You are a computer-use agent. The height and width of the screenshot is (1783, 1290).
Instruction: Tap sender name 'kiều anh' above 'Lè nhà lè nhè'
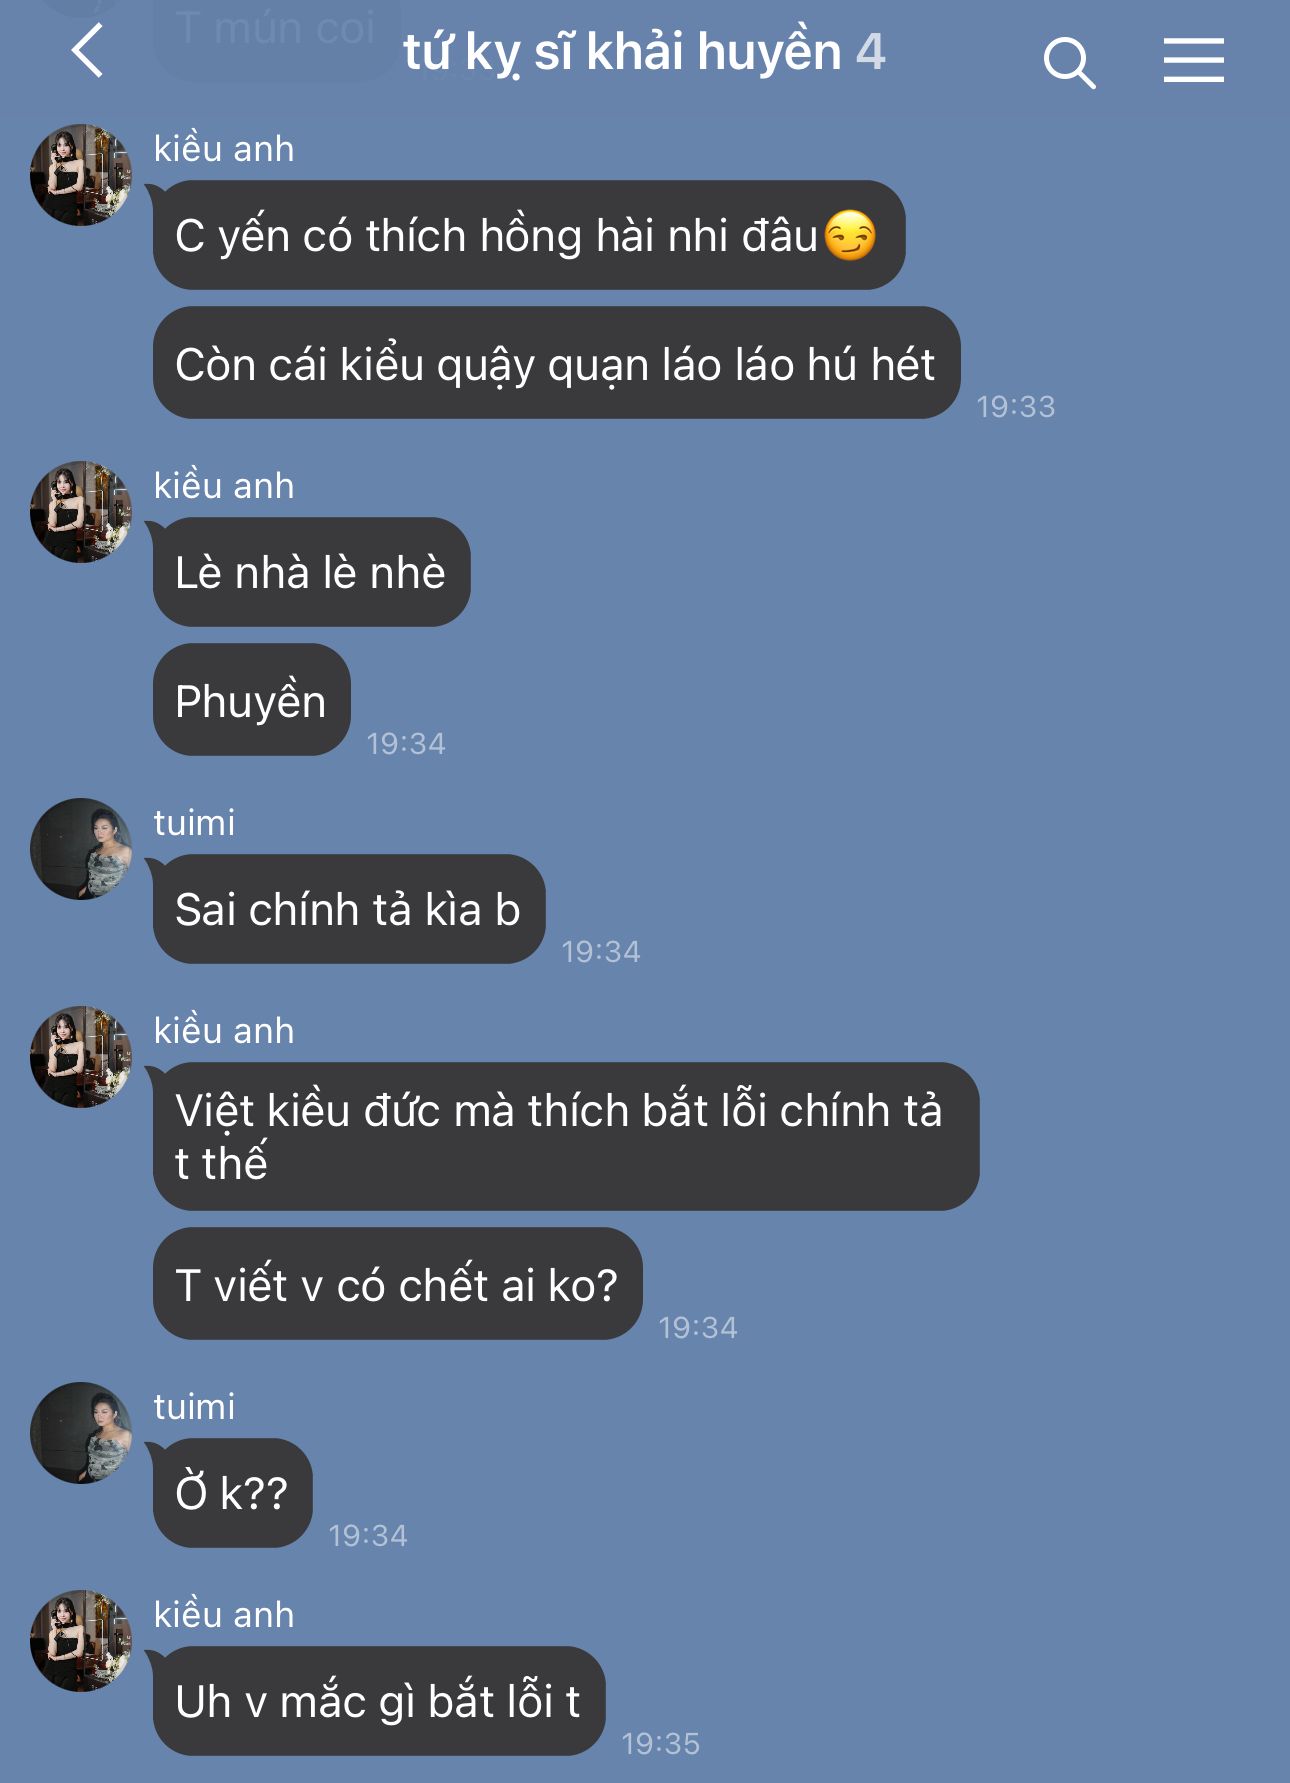tap(224, 486)
